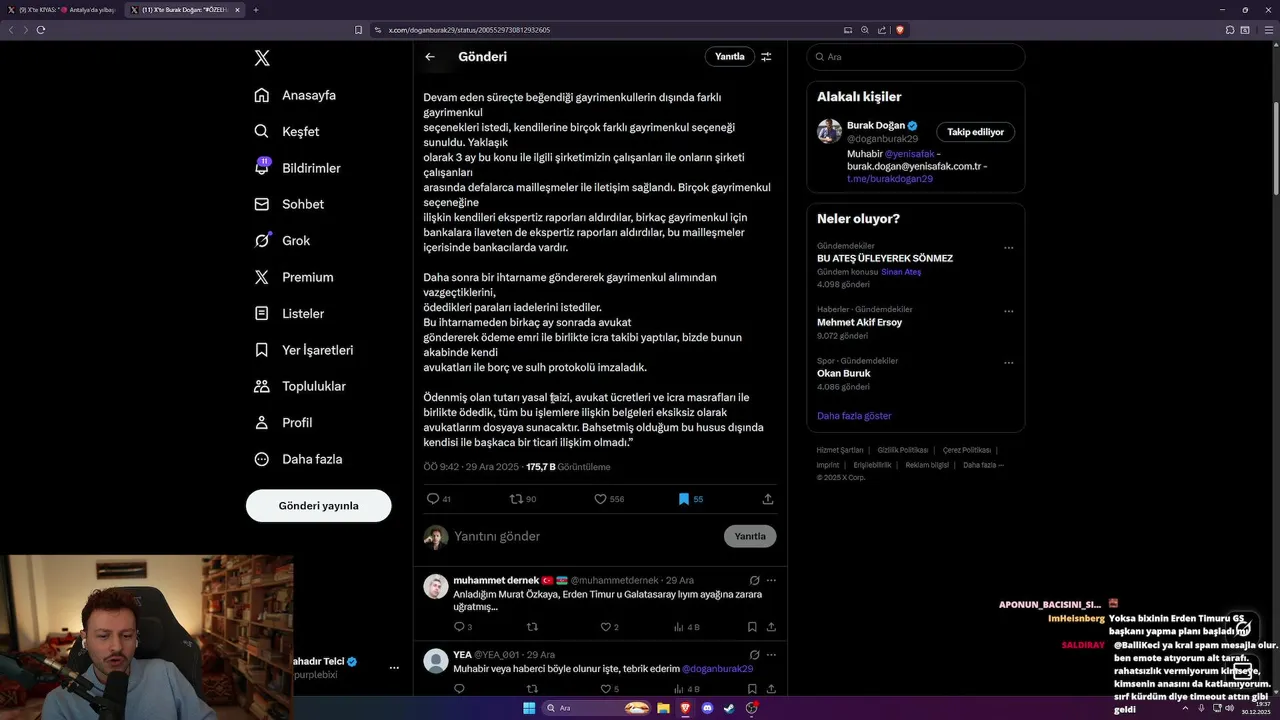Open Bildirimler notifications
This screenshot has height=720, width=1280.
coord(297,168)
